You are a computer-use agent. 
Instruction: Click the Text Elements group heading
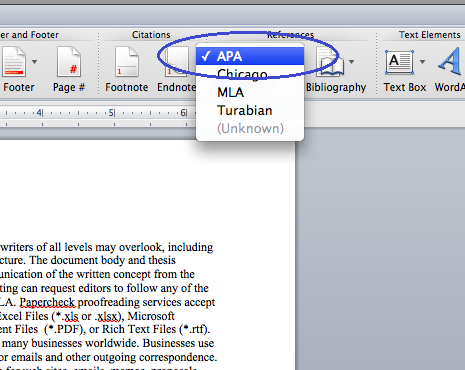pos(429,35)
